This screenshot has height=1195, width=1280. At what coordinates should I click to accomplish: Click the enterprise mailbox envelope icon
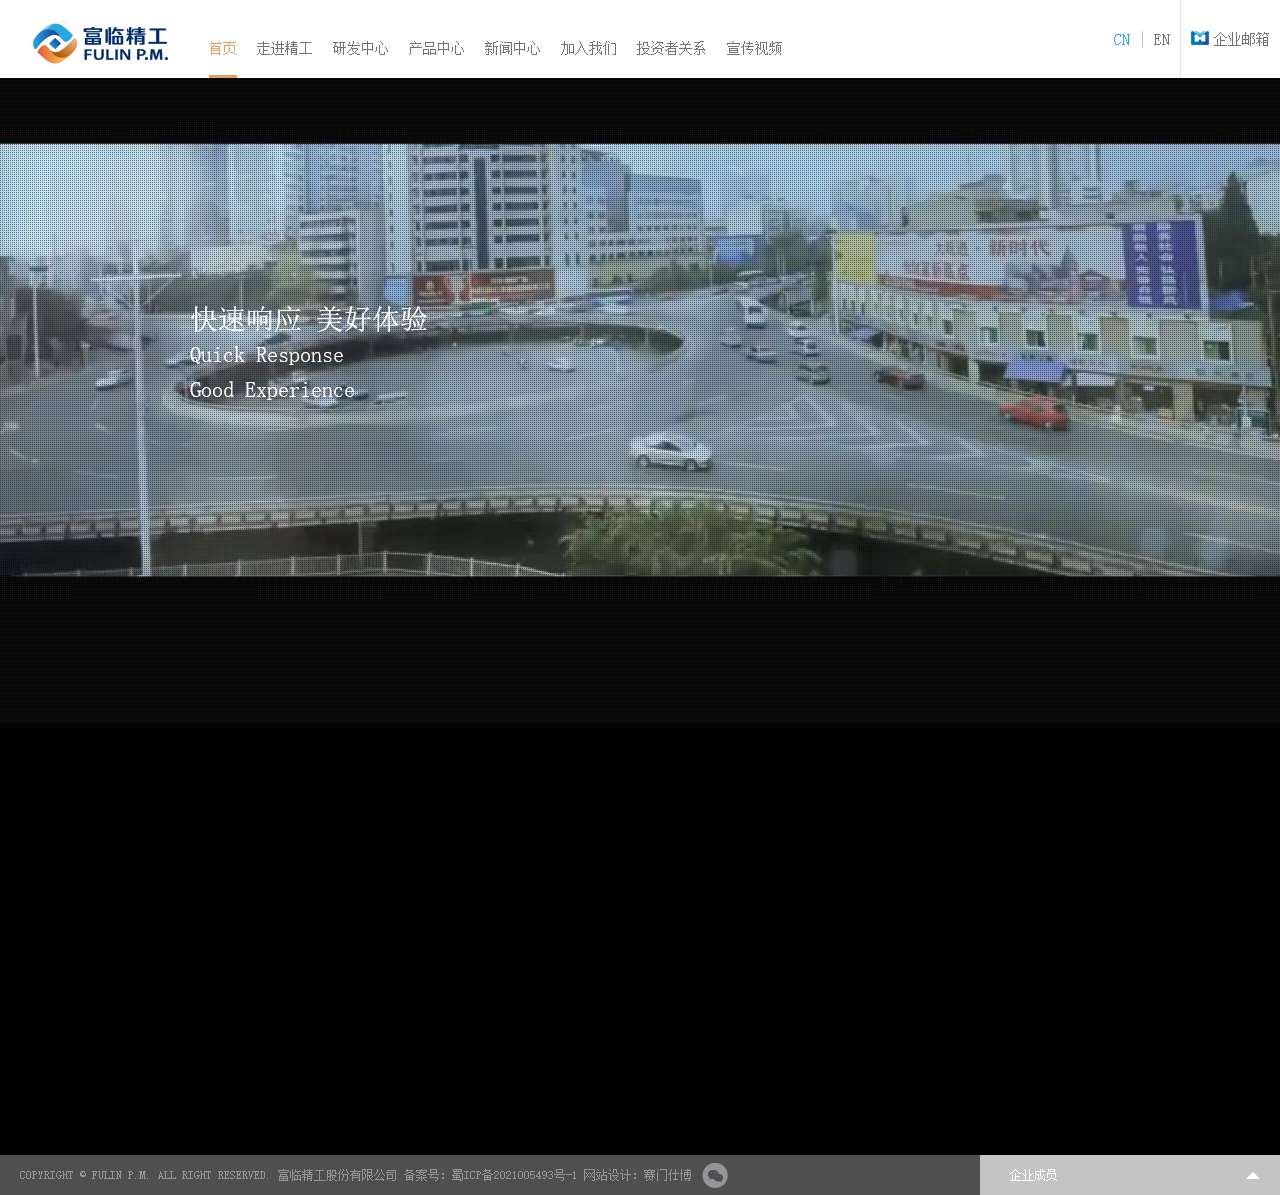click(1200, 38)
